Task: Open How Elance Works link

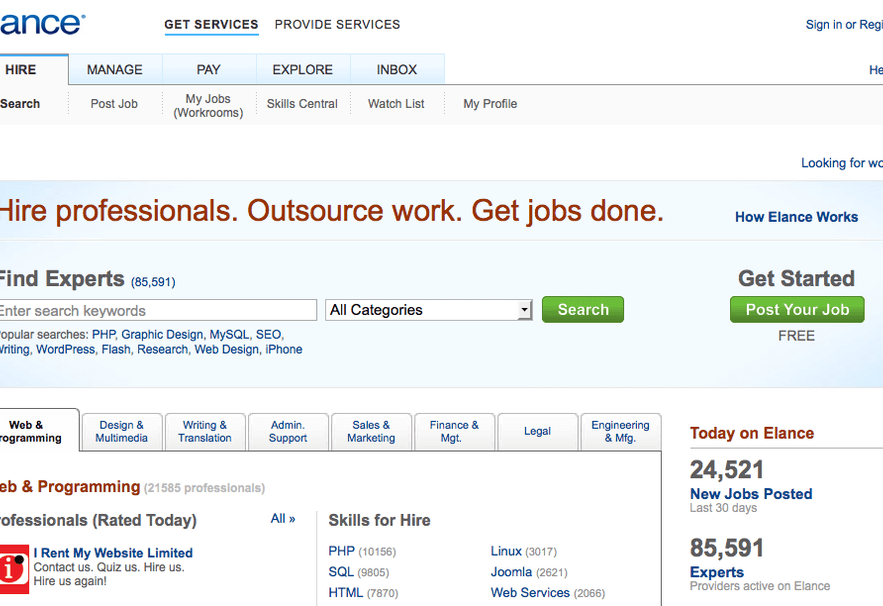Action: coord(797,217)
